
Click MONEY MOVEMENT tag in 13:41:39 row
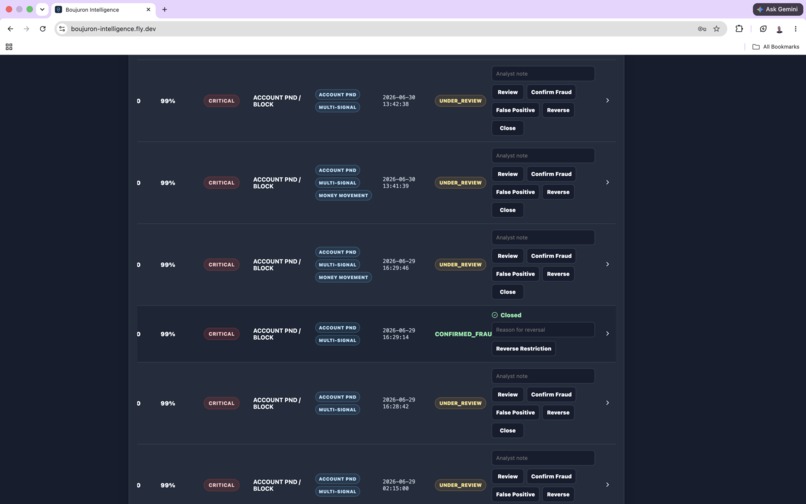point(343,195)
